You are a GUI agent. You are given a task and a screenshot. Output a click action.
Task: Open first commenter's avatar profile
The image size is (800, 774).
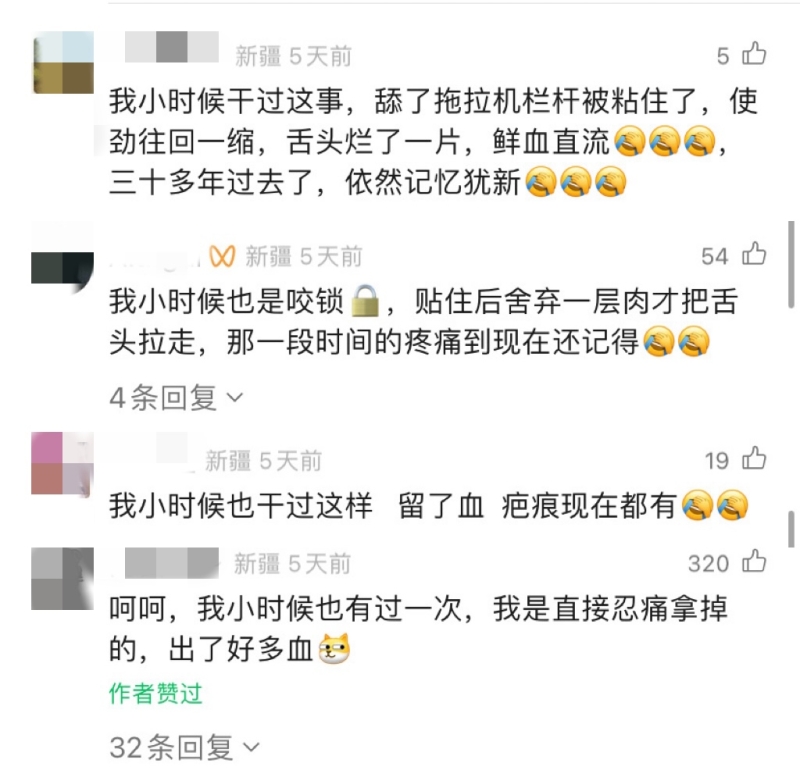tap(63, 62)
